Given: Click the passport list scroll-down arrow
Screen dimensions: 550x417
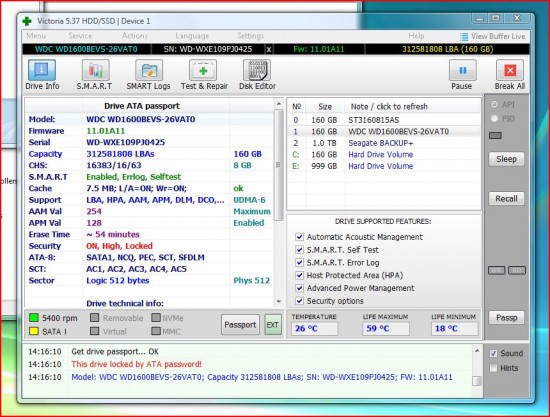Looking at the screenshot, I should [279, 301].
